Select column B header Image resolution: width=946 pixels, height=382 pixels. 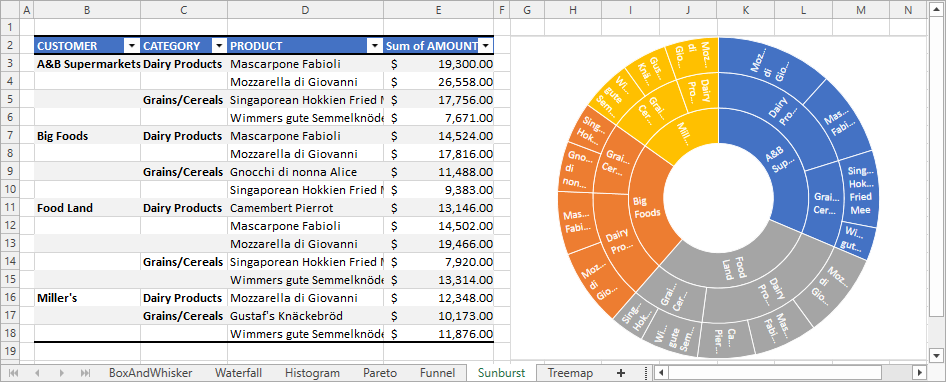tap(87, 10)
